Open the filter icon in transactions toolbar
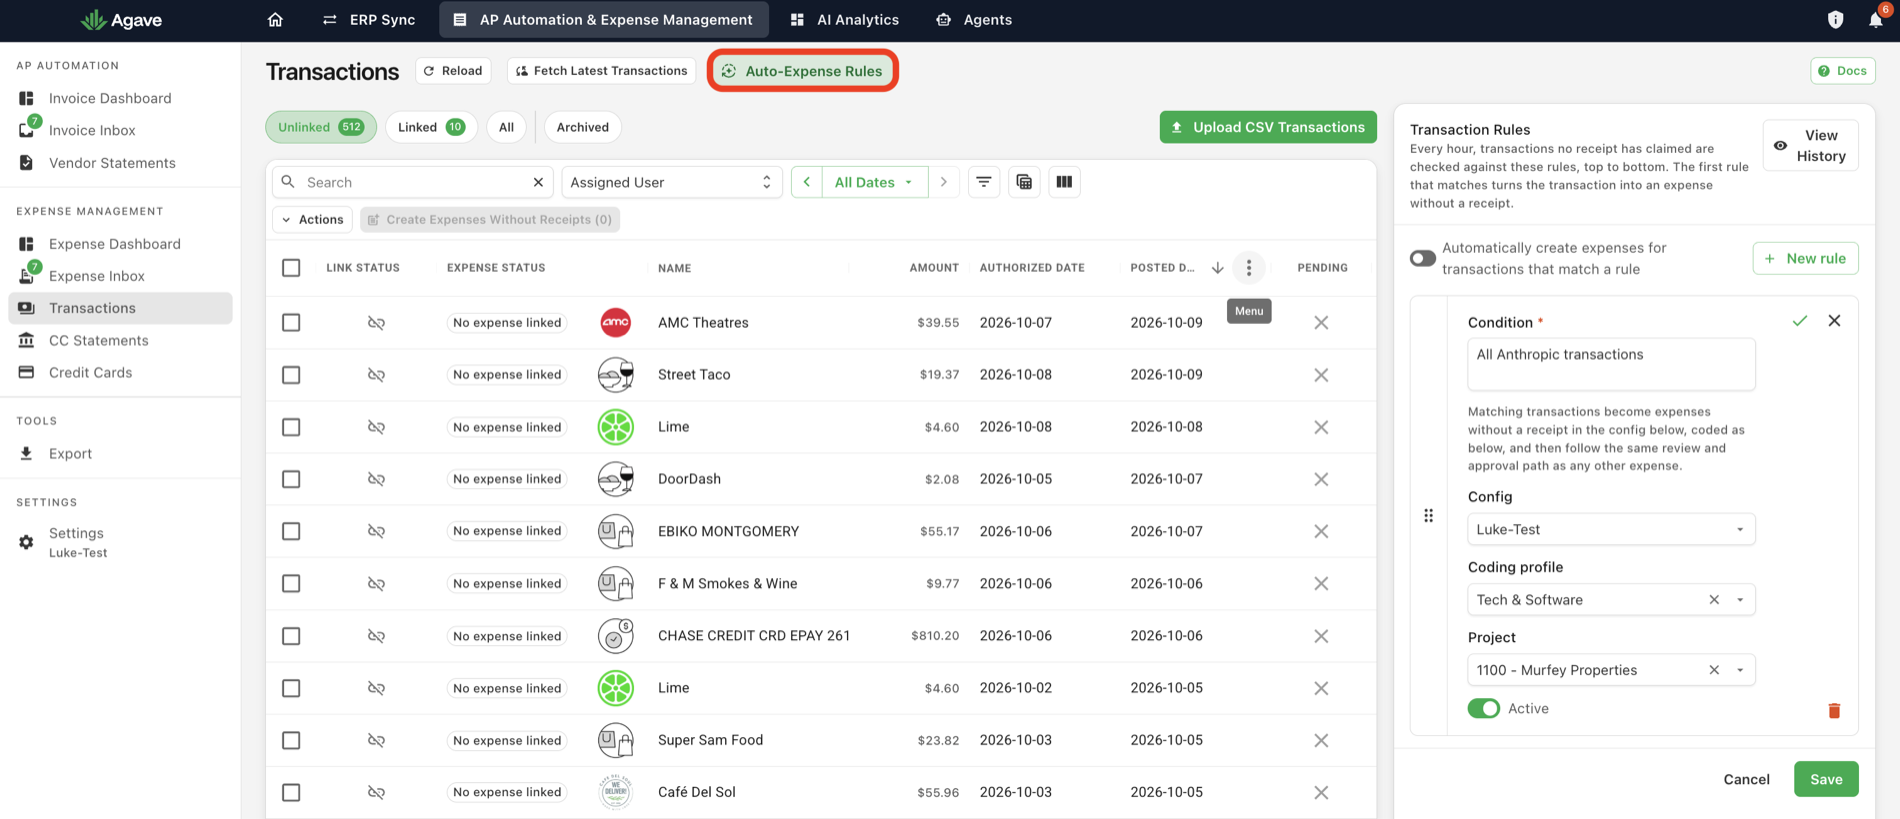Viewport: 1900px width, 819px height. pos(984,182)
